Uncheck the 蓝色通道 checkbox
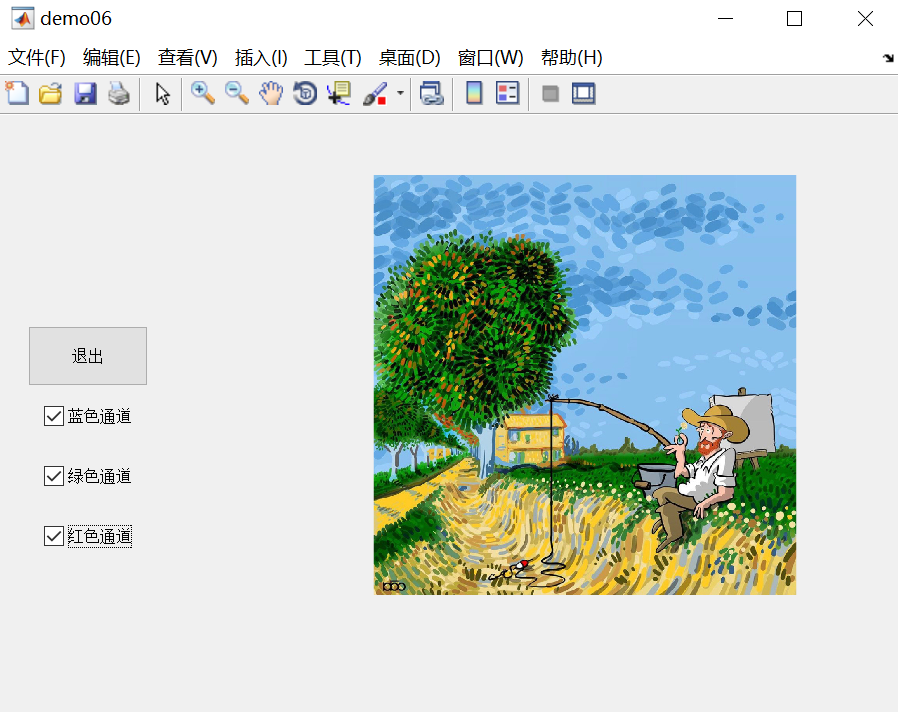 click(x=53, y=416)
